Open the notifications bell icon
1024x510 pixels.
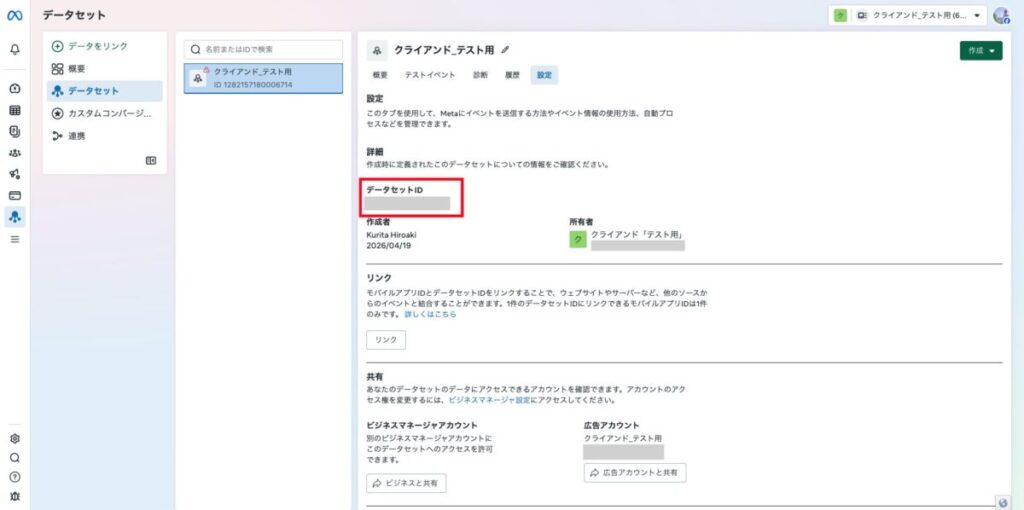tap(15, 49)
